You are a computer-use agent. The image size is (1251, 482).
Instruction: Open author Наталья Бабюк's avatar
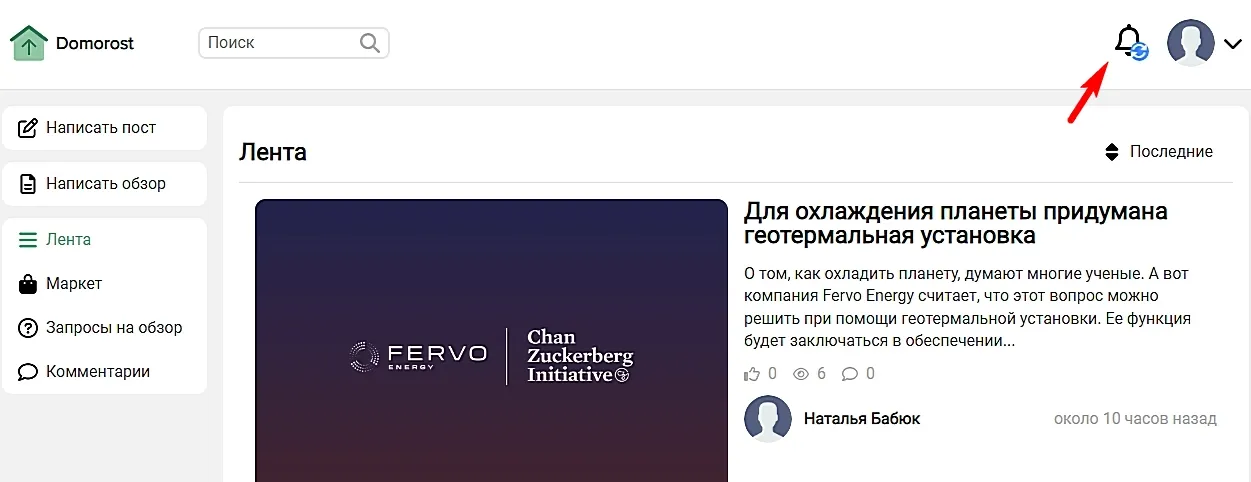tap(768, 419)
